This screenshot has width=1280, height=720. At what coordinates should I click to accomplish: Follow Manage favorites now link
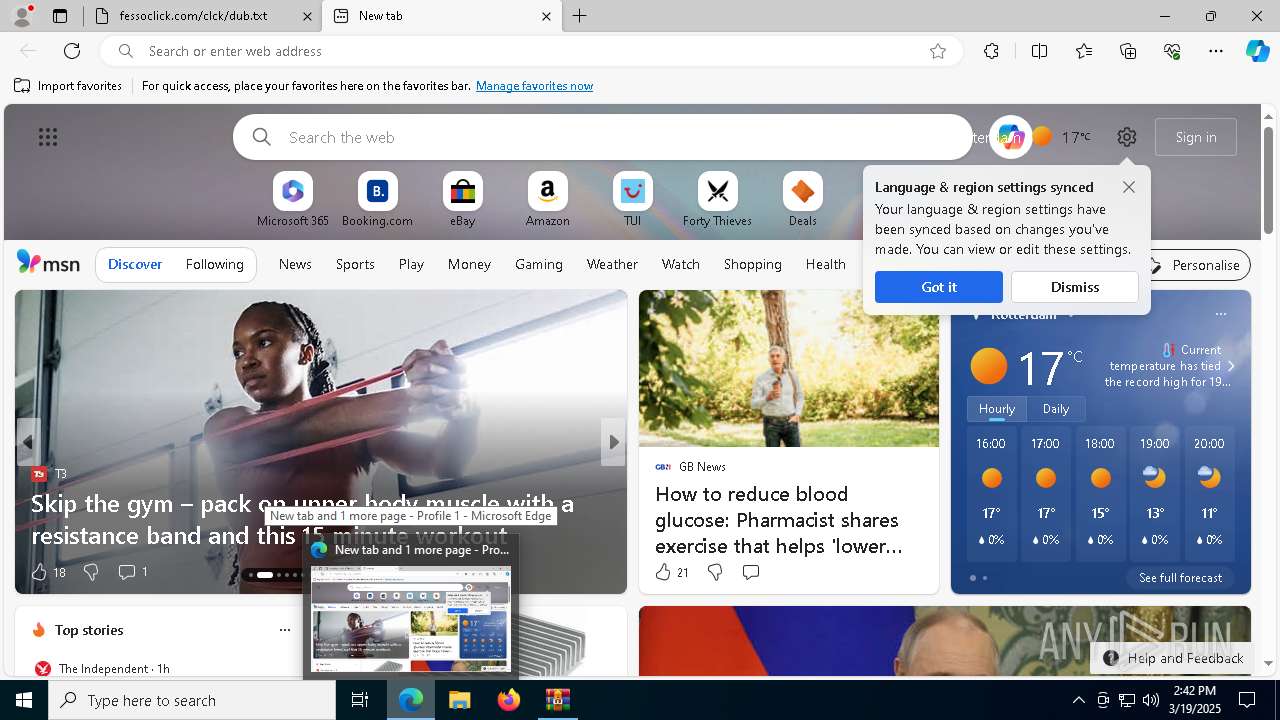pos(534,86)
